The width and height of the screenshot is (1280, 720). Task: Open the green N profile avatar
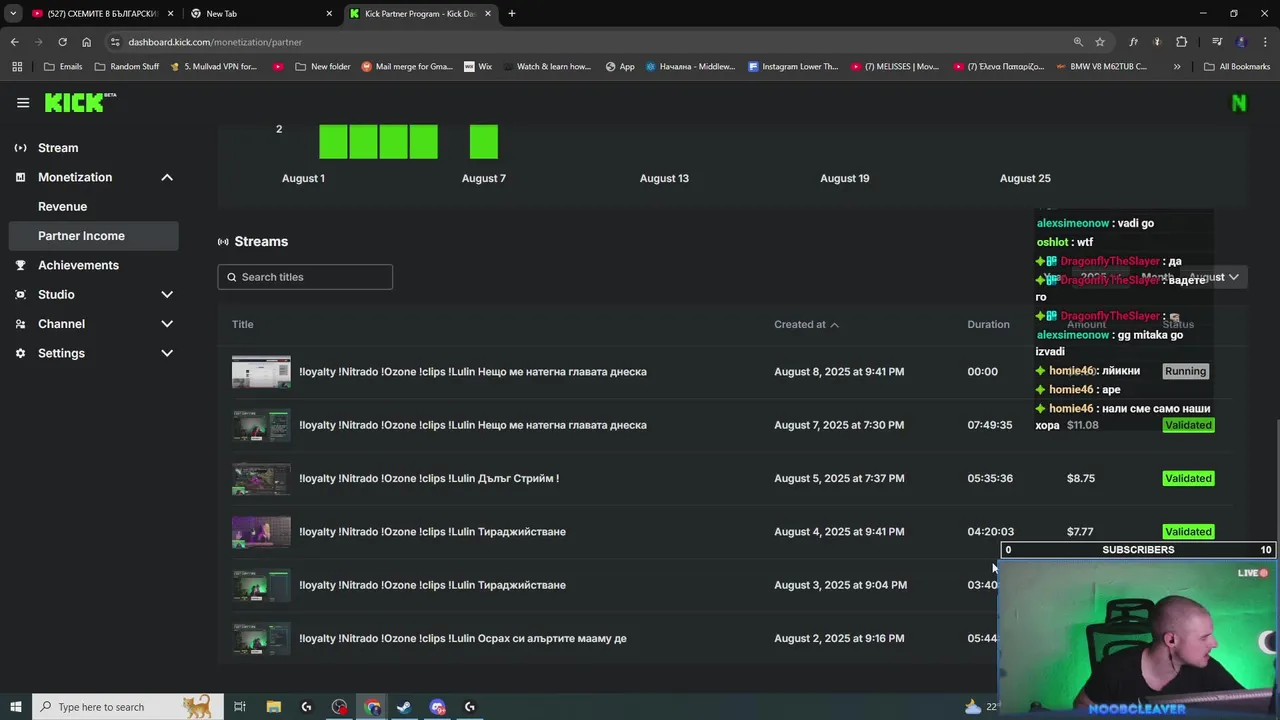point(1239,102)
